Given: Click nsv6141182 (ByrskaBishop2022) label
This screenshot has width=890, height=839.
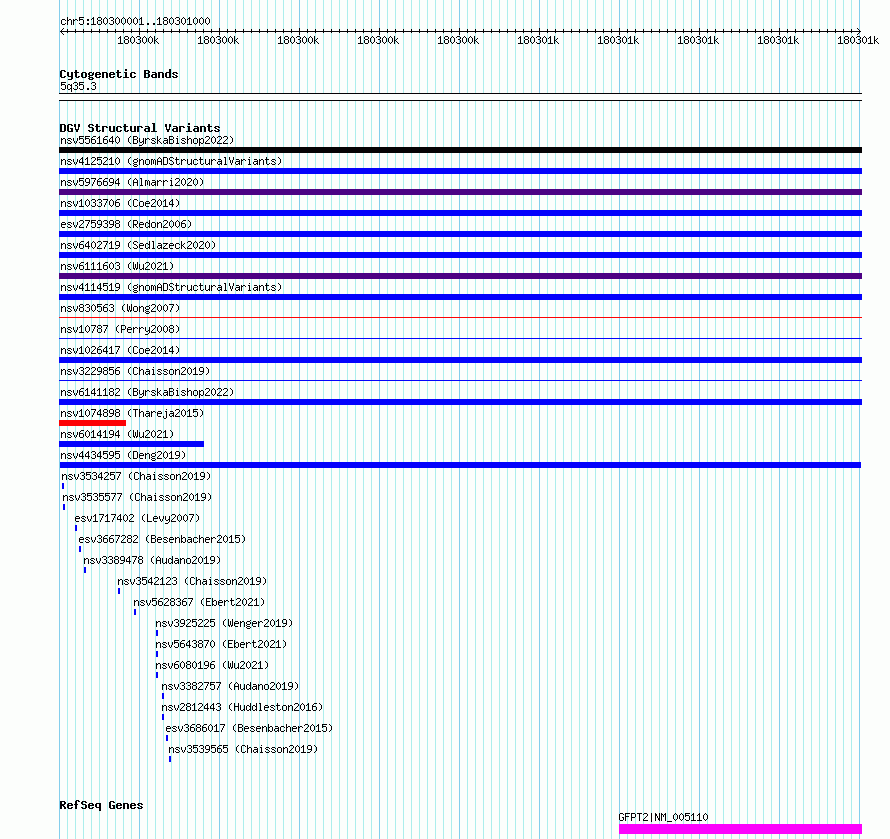Looking at the screenshot, I should pos(147,392).
